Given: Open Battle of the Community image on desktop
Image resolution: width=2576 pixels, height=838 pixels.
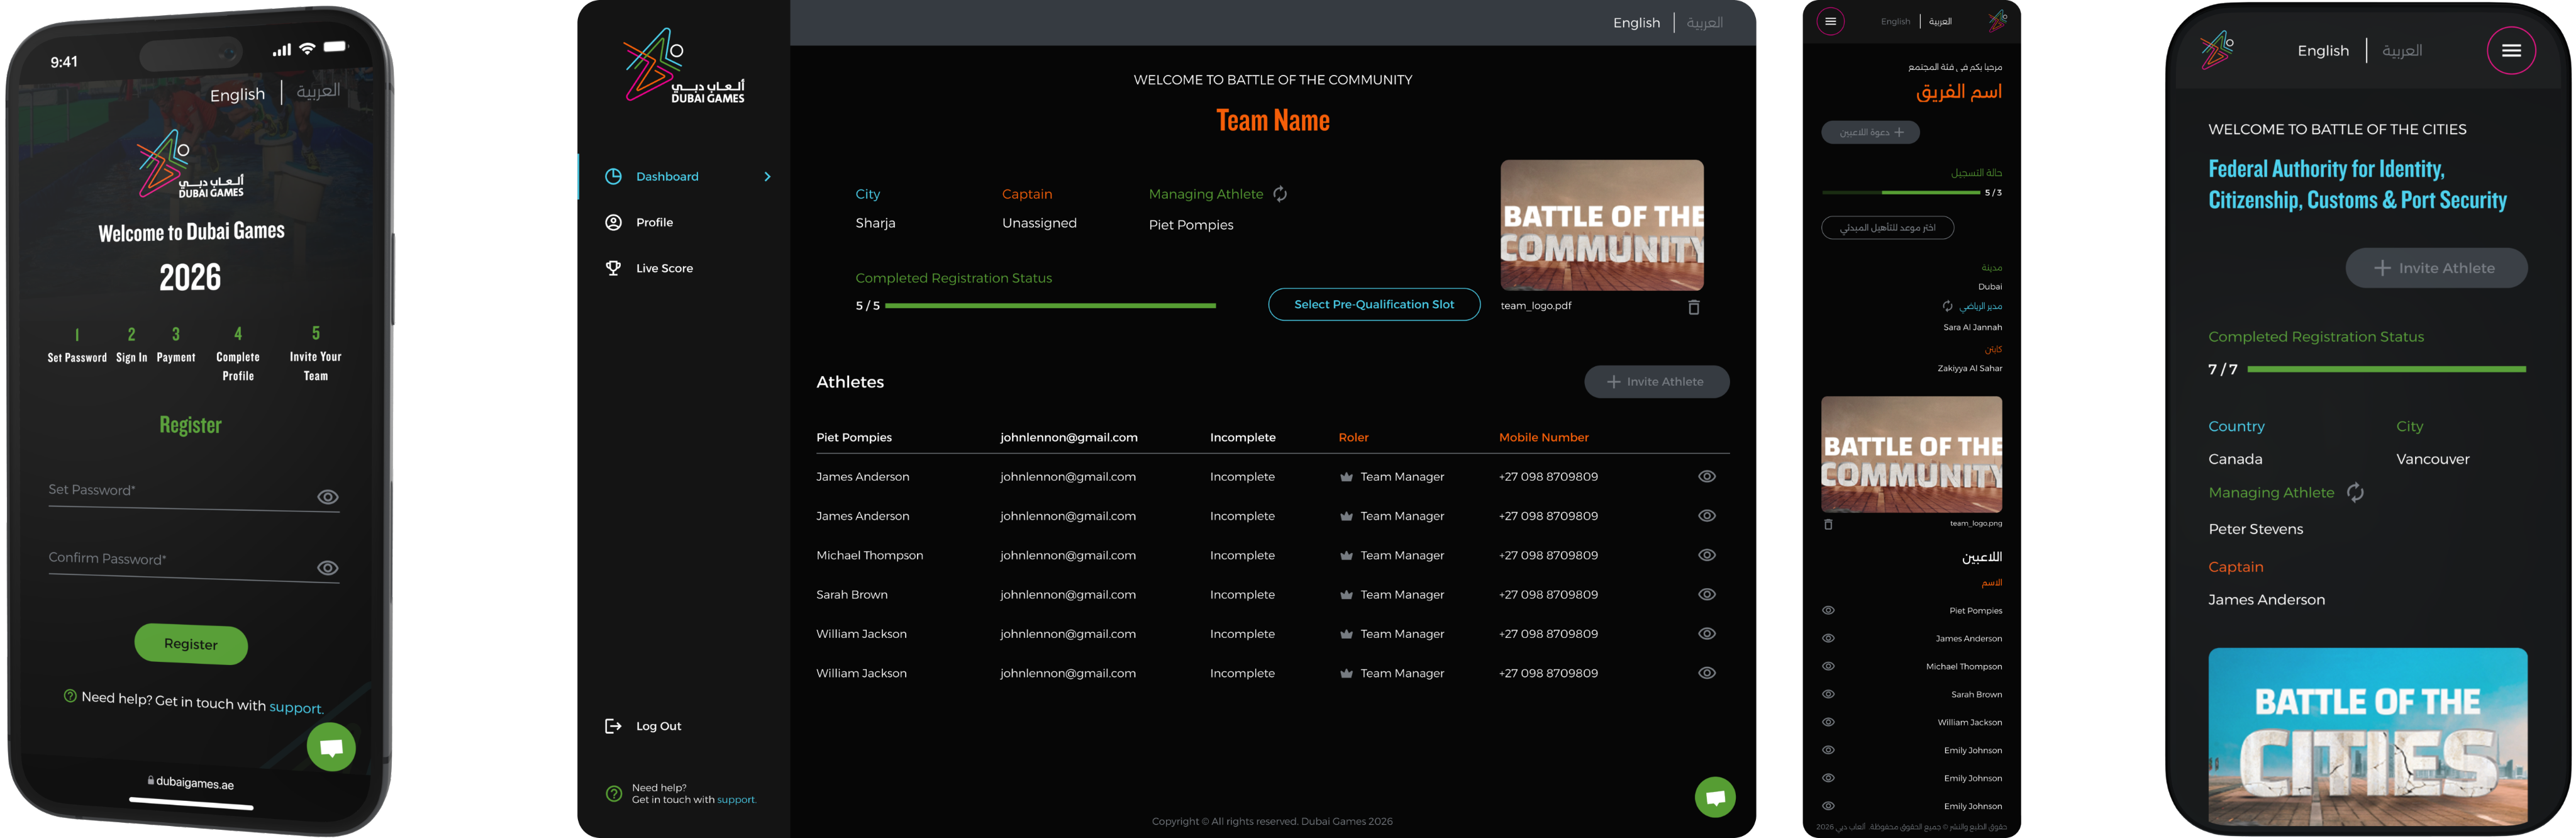Looking at the screenshot, I should pyautogui.click(x=1602, y=225).
